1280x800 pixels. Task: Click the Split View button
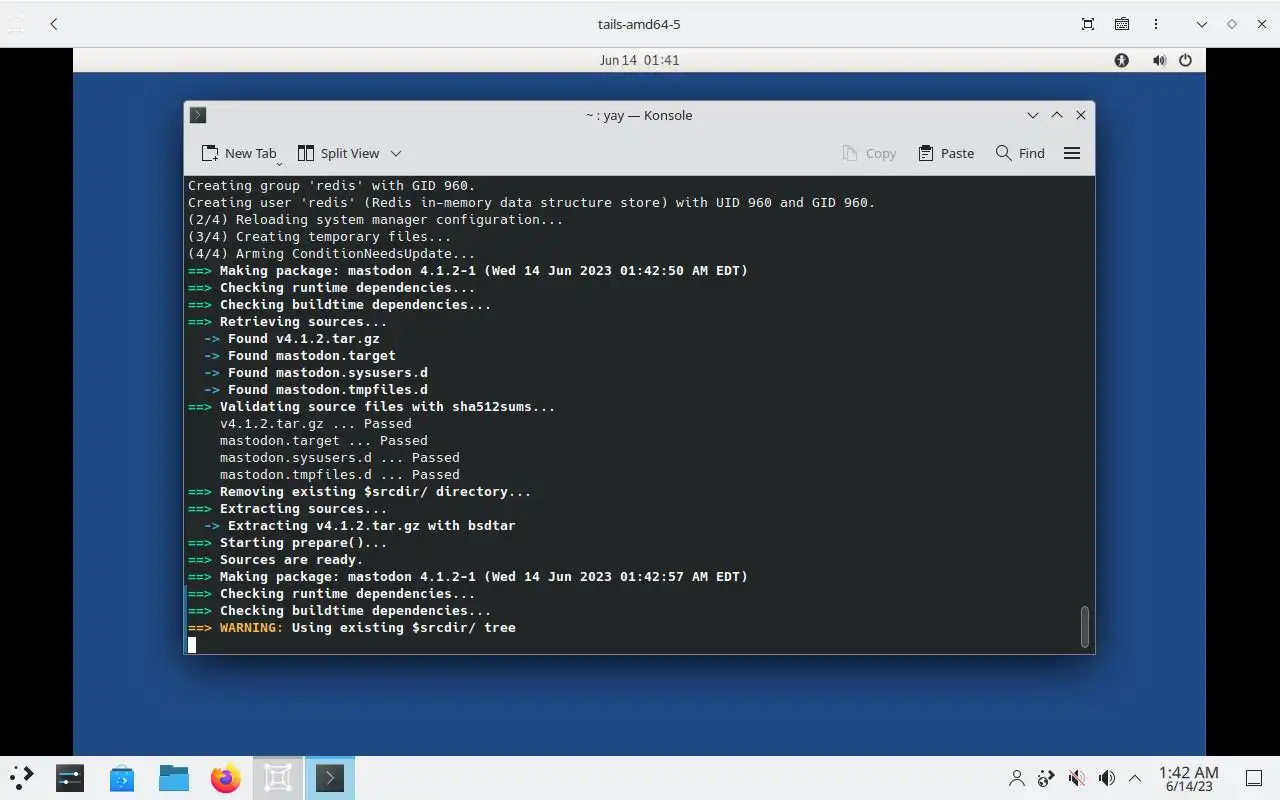[339, 153]
